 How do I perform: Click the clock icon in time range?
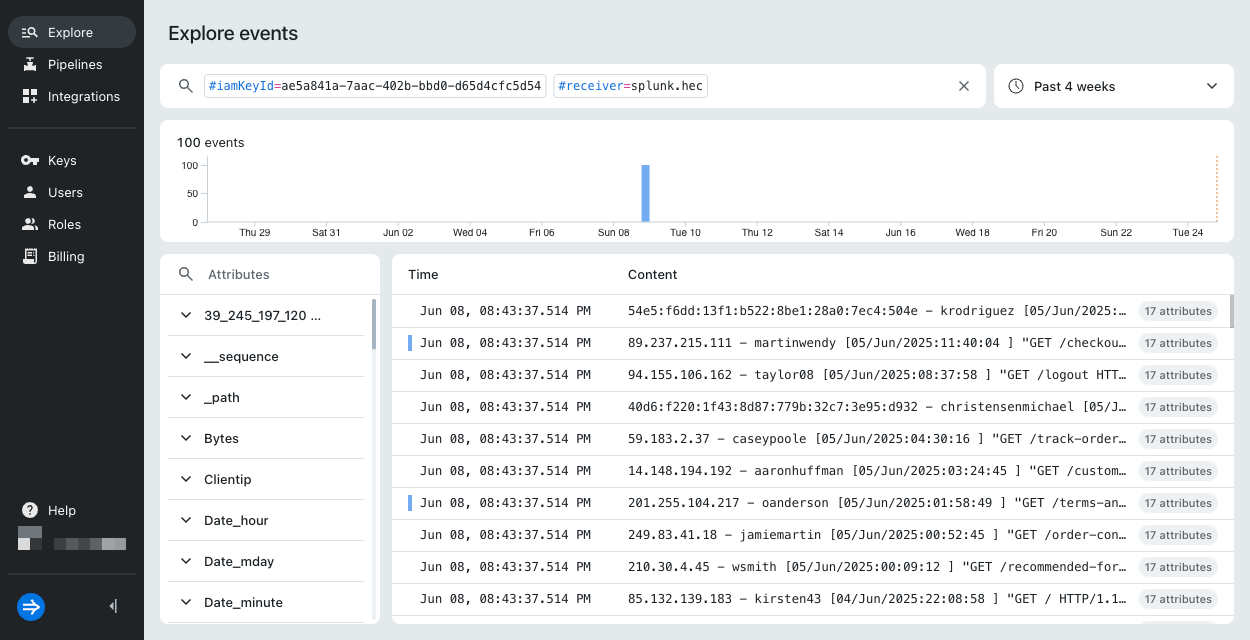click(x=1016, y=86)
